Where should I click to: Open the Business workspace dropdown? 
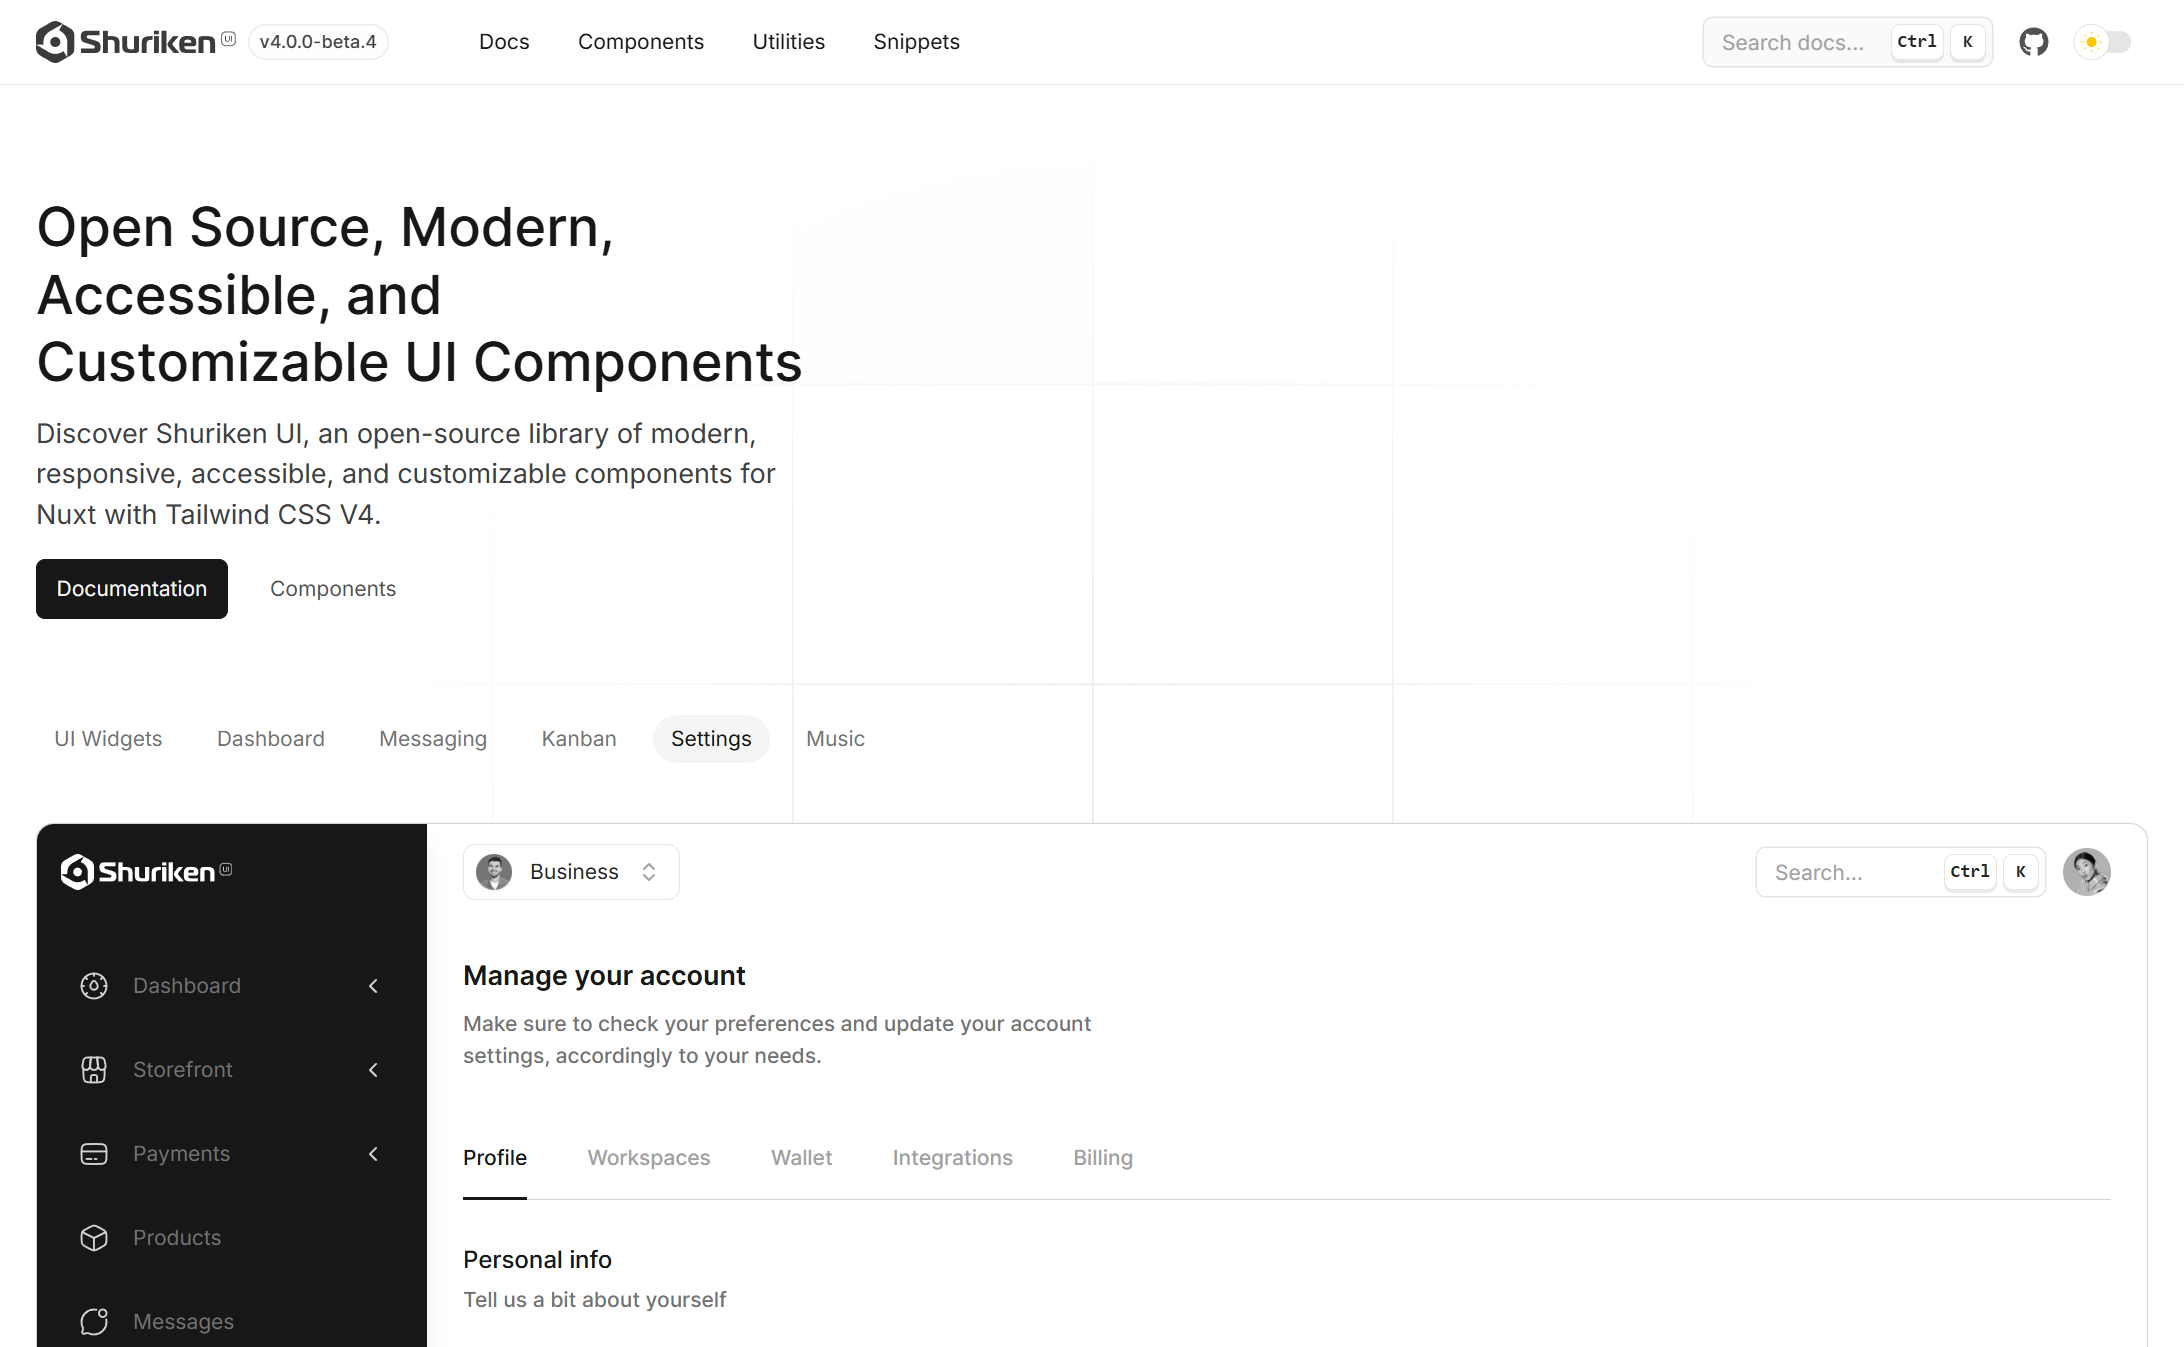571,872
